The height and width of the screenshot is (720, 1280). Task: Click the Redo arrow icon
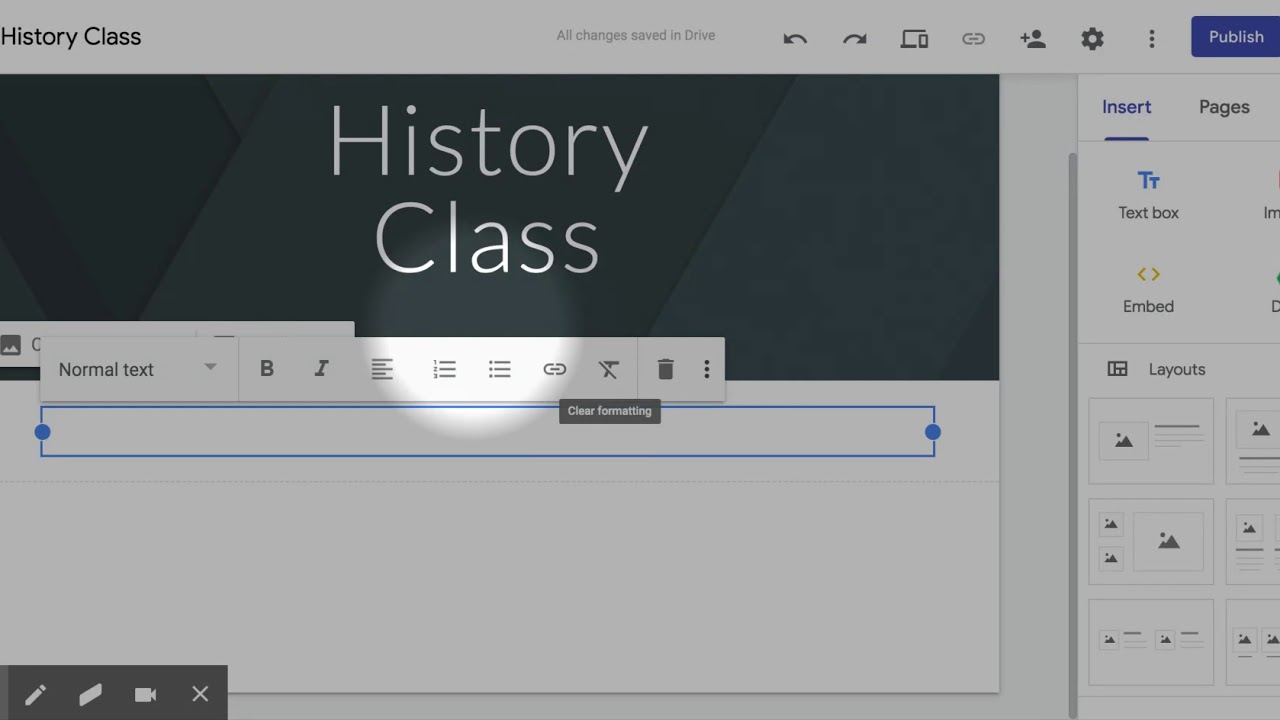(855, 38)
